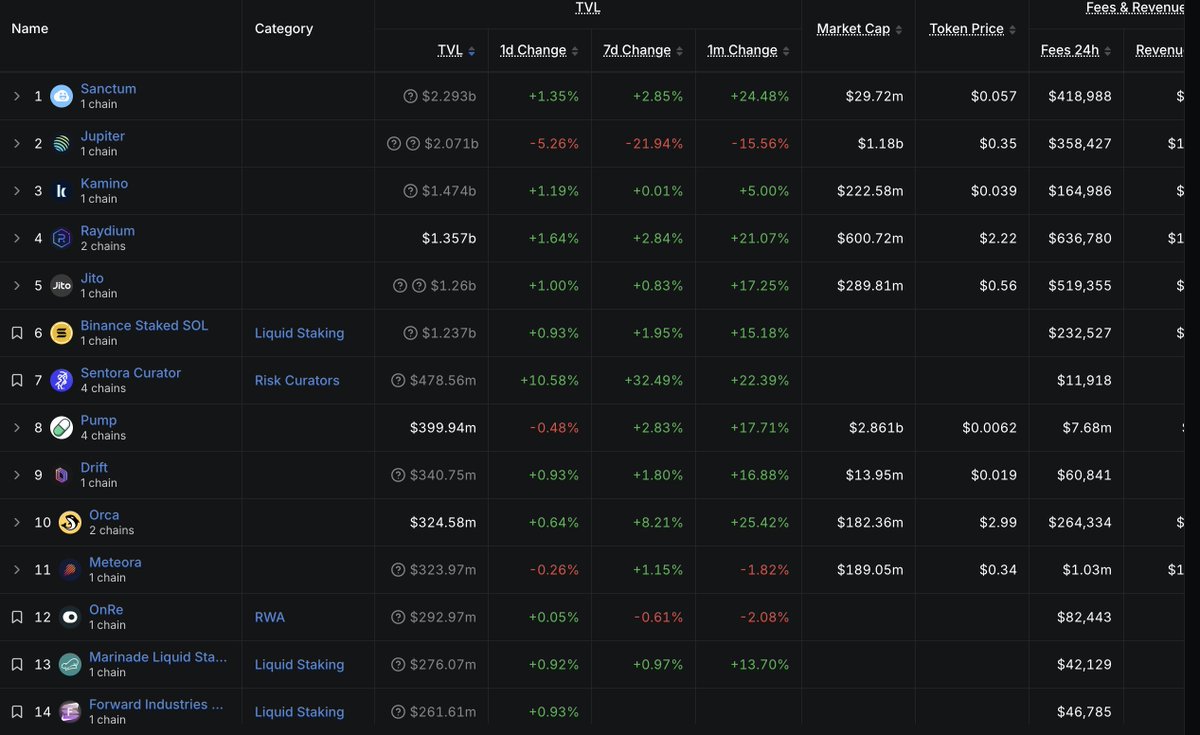Sort by Fees 24h column header
The width and height of the screenshot is (1200, 735).
point(1076,50)
